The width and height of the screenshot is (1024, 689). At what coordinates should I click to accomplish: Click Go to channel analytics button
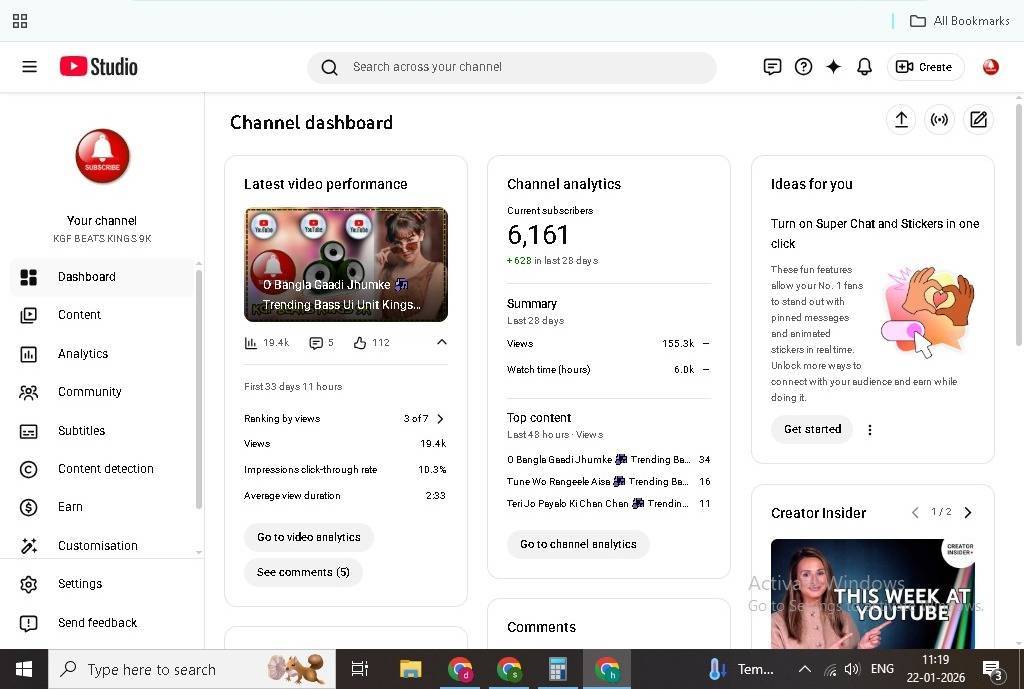click(578, 544)
